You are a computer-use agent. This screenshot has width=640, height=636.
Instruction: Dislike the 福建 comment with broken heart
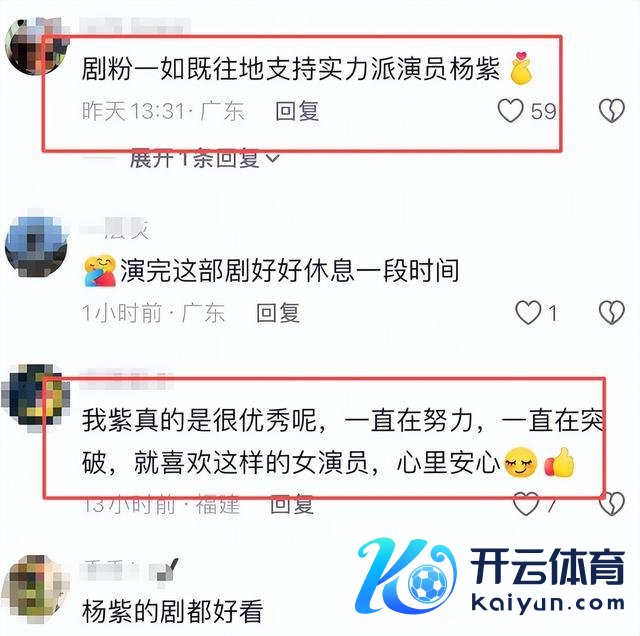(x=611, y=504)
